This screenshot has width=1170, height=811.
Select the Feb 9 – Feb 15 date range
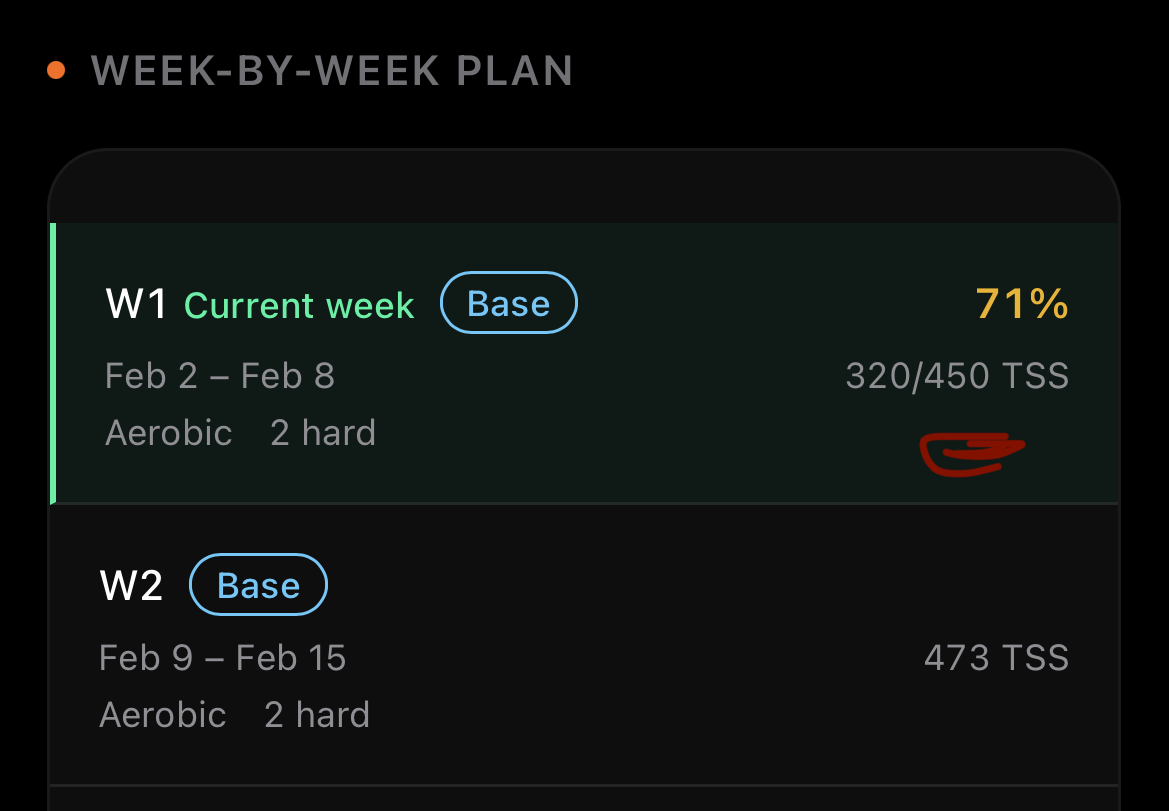click(x=223, y=658)
